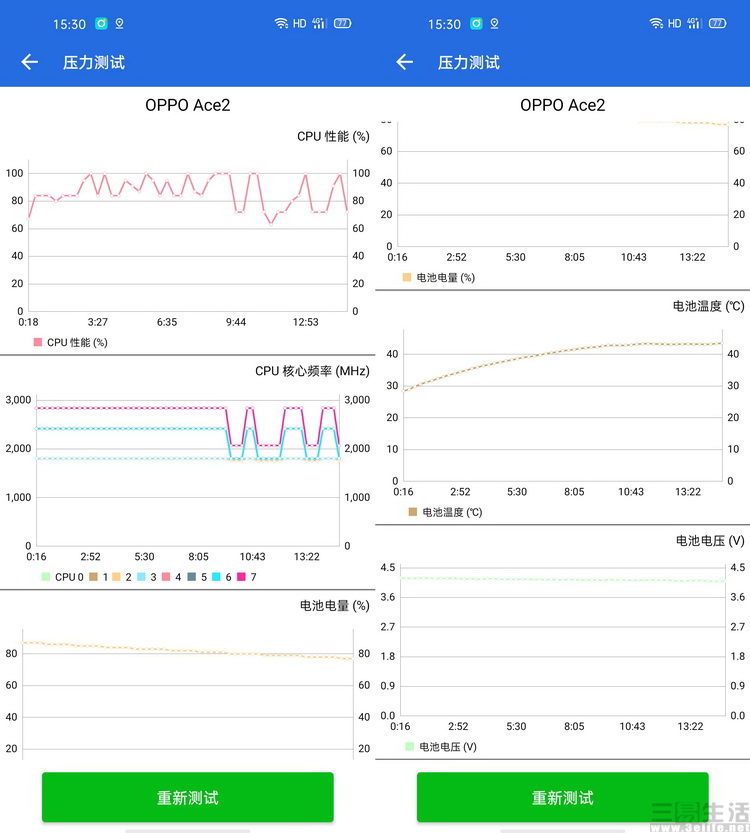Tap teal camera app icon in left status bar

101,23
